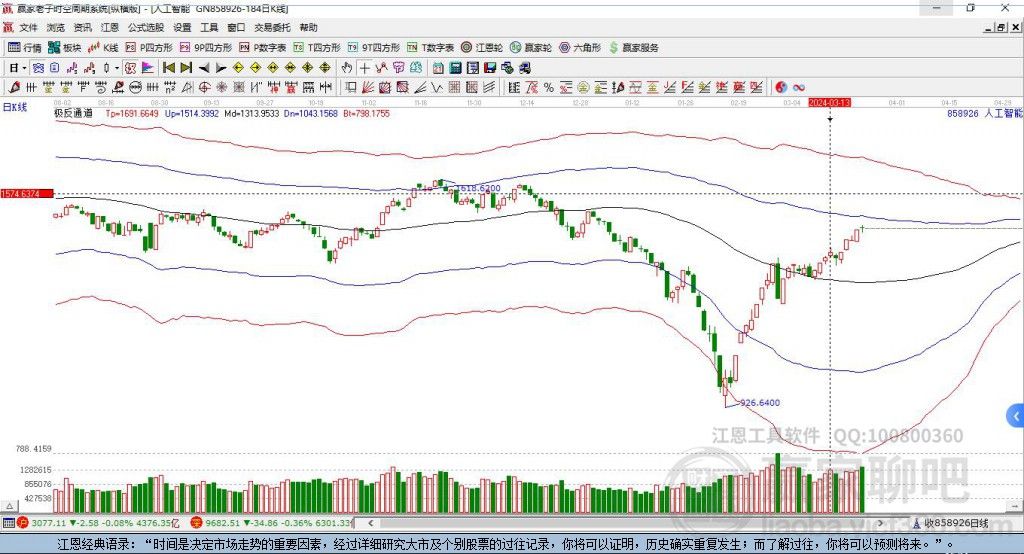Click horizontal scrollbar right arrow
This screenshot has width=1024, height=554.
(880, 523)
